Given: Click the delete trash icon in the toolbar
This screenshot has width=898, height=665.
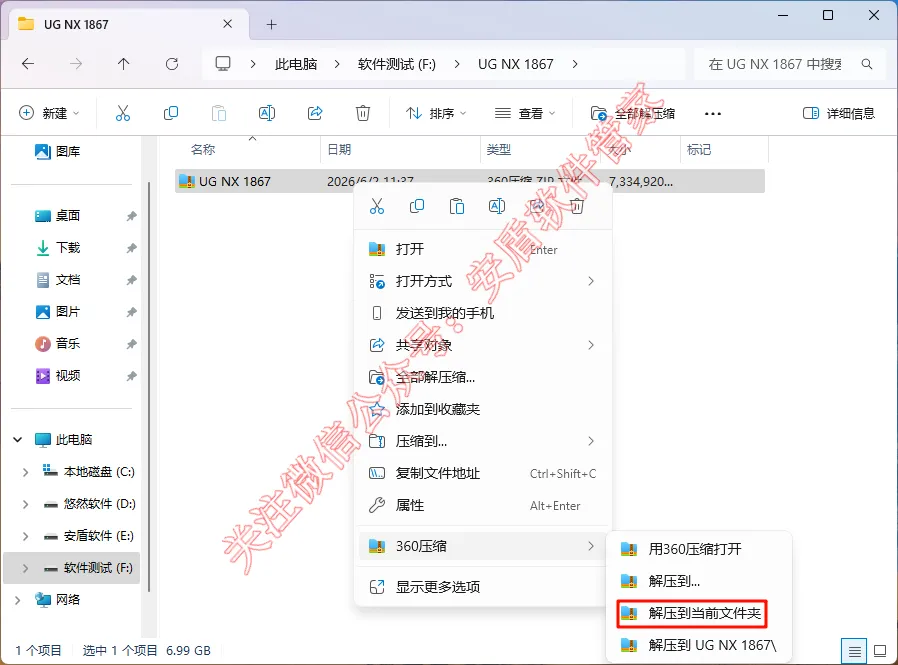Looking at the screenshot, I should (363, 113).
